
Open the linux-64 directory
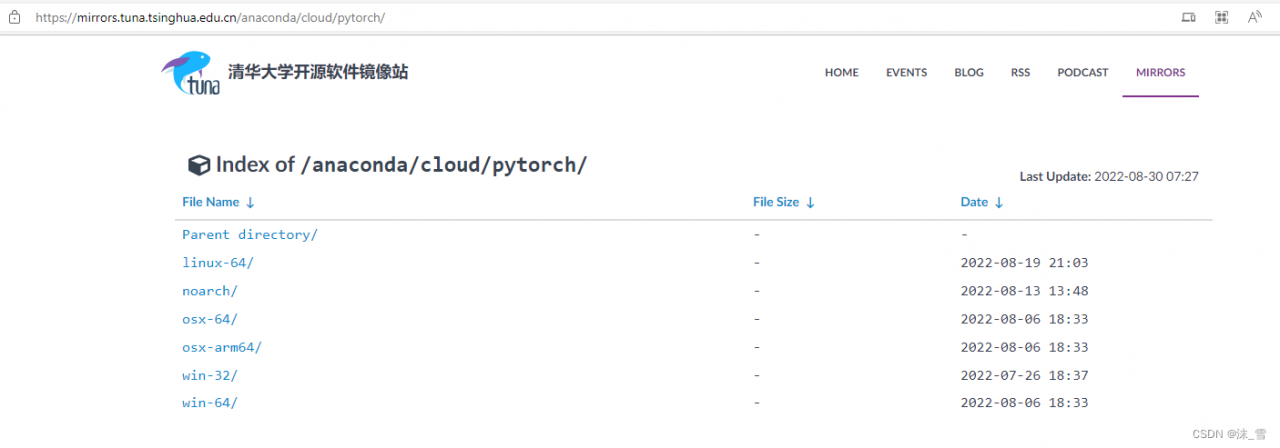pos(217,263)
